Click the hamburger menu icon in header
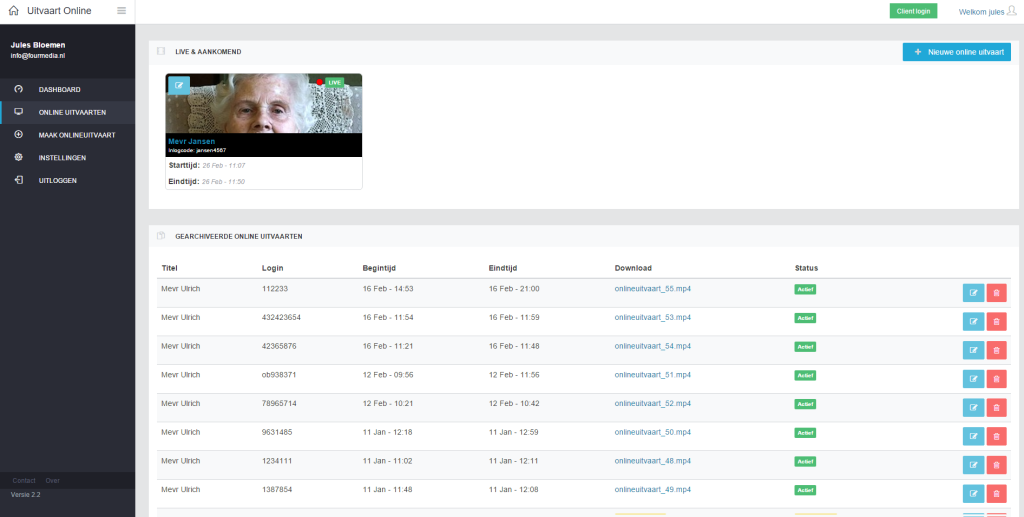1024x517 pixels. pos(122,11)
